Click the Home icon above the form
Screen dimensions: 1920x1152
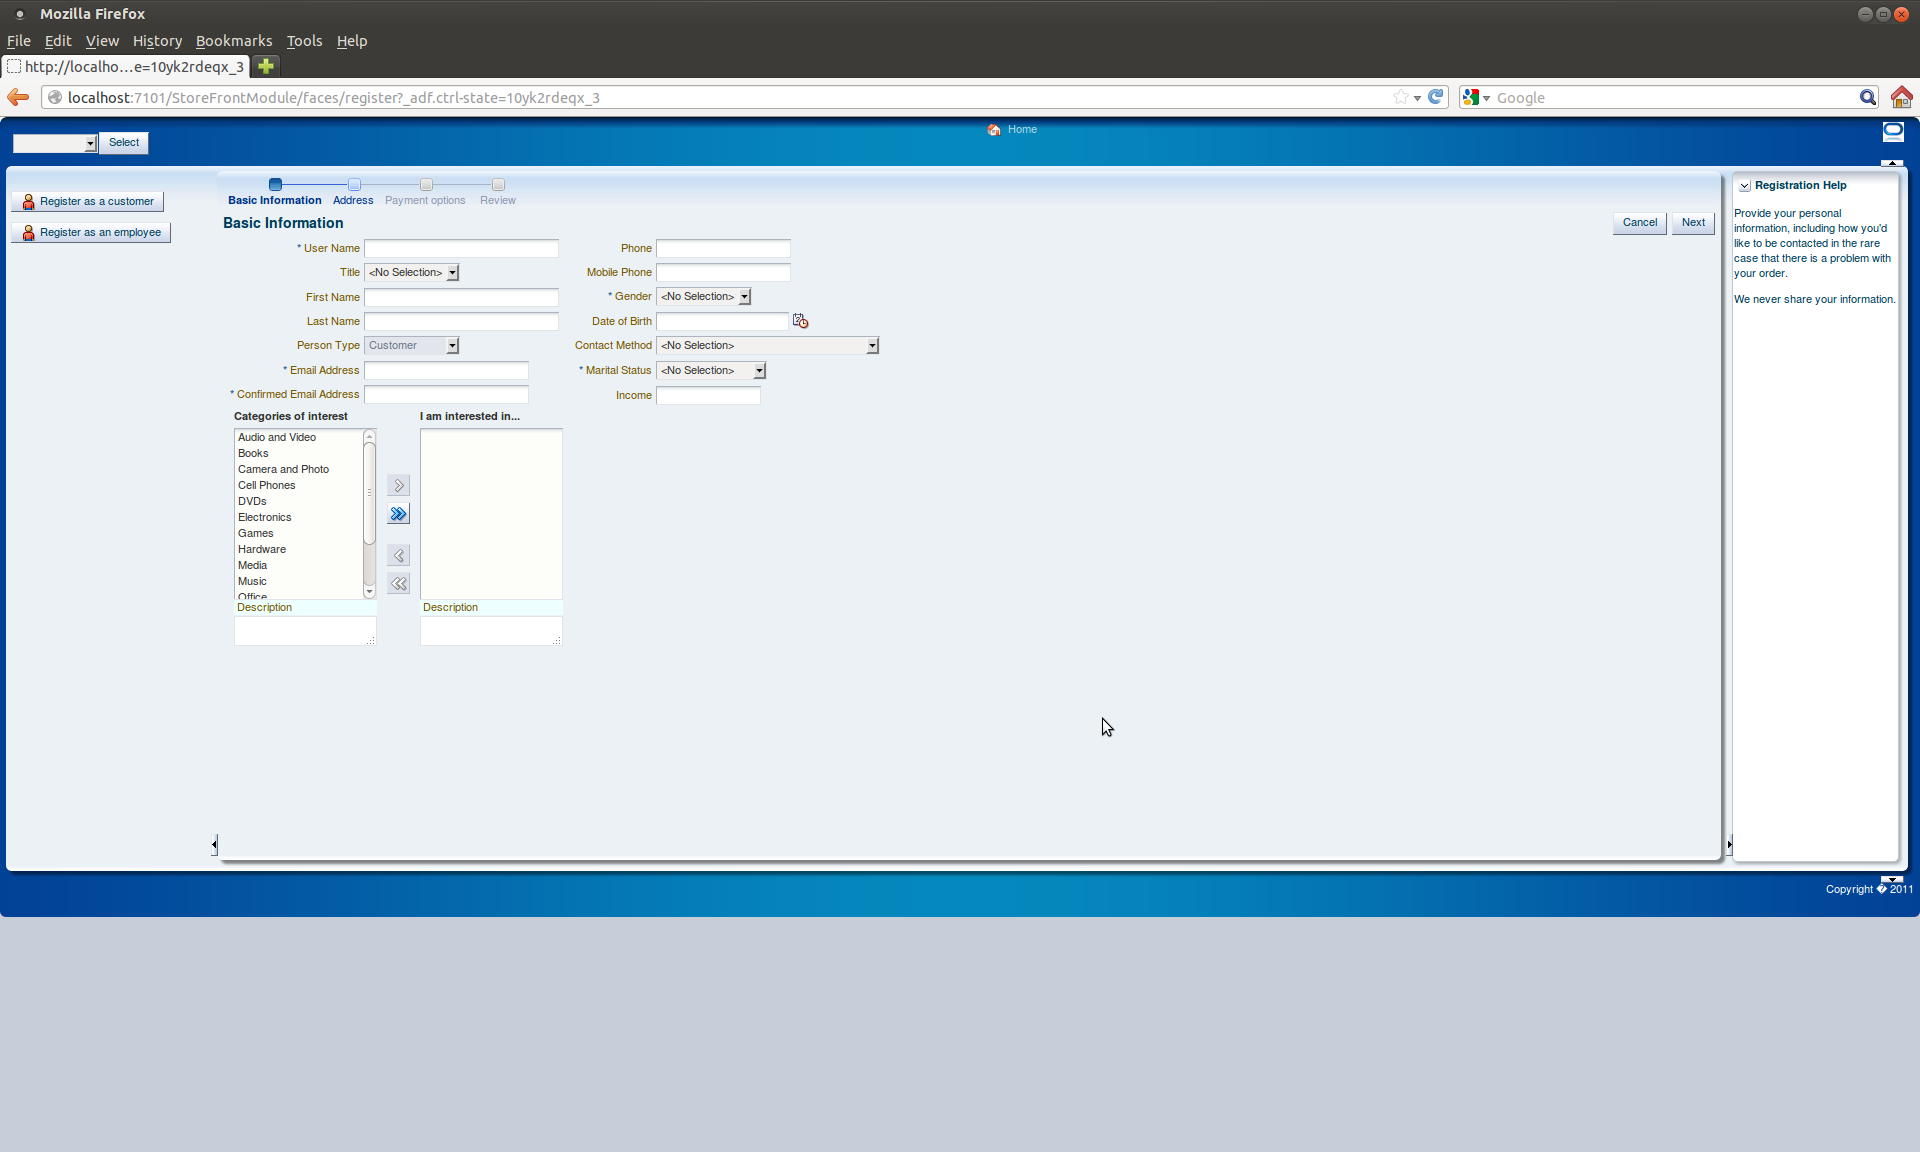tap(994, 129)
